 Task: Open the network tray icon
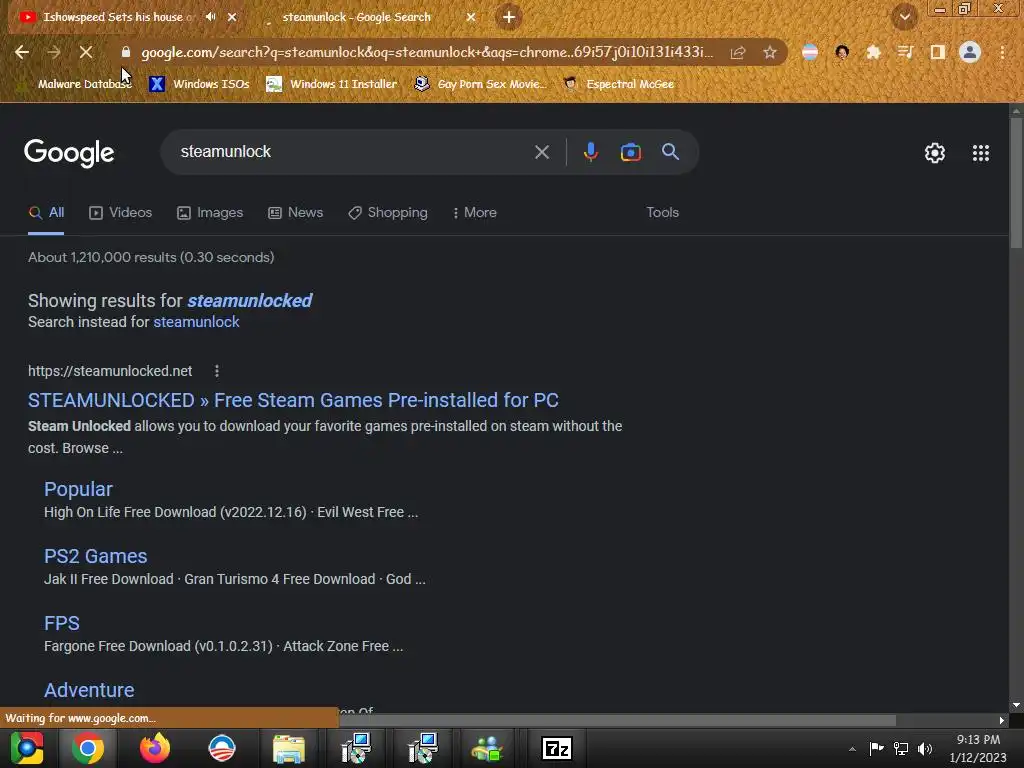click(x=901, y=749)
